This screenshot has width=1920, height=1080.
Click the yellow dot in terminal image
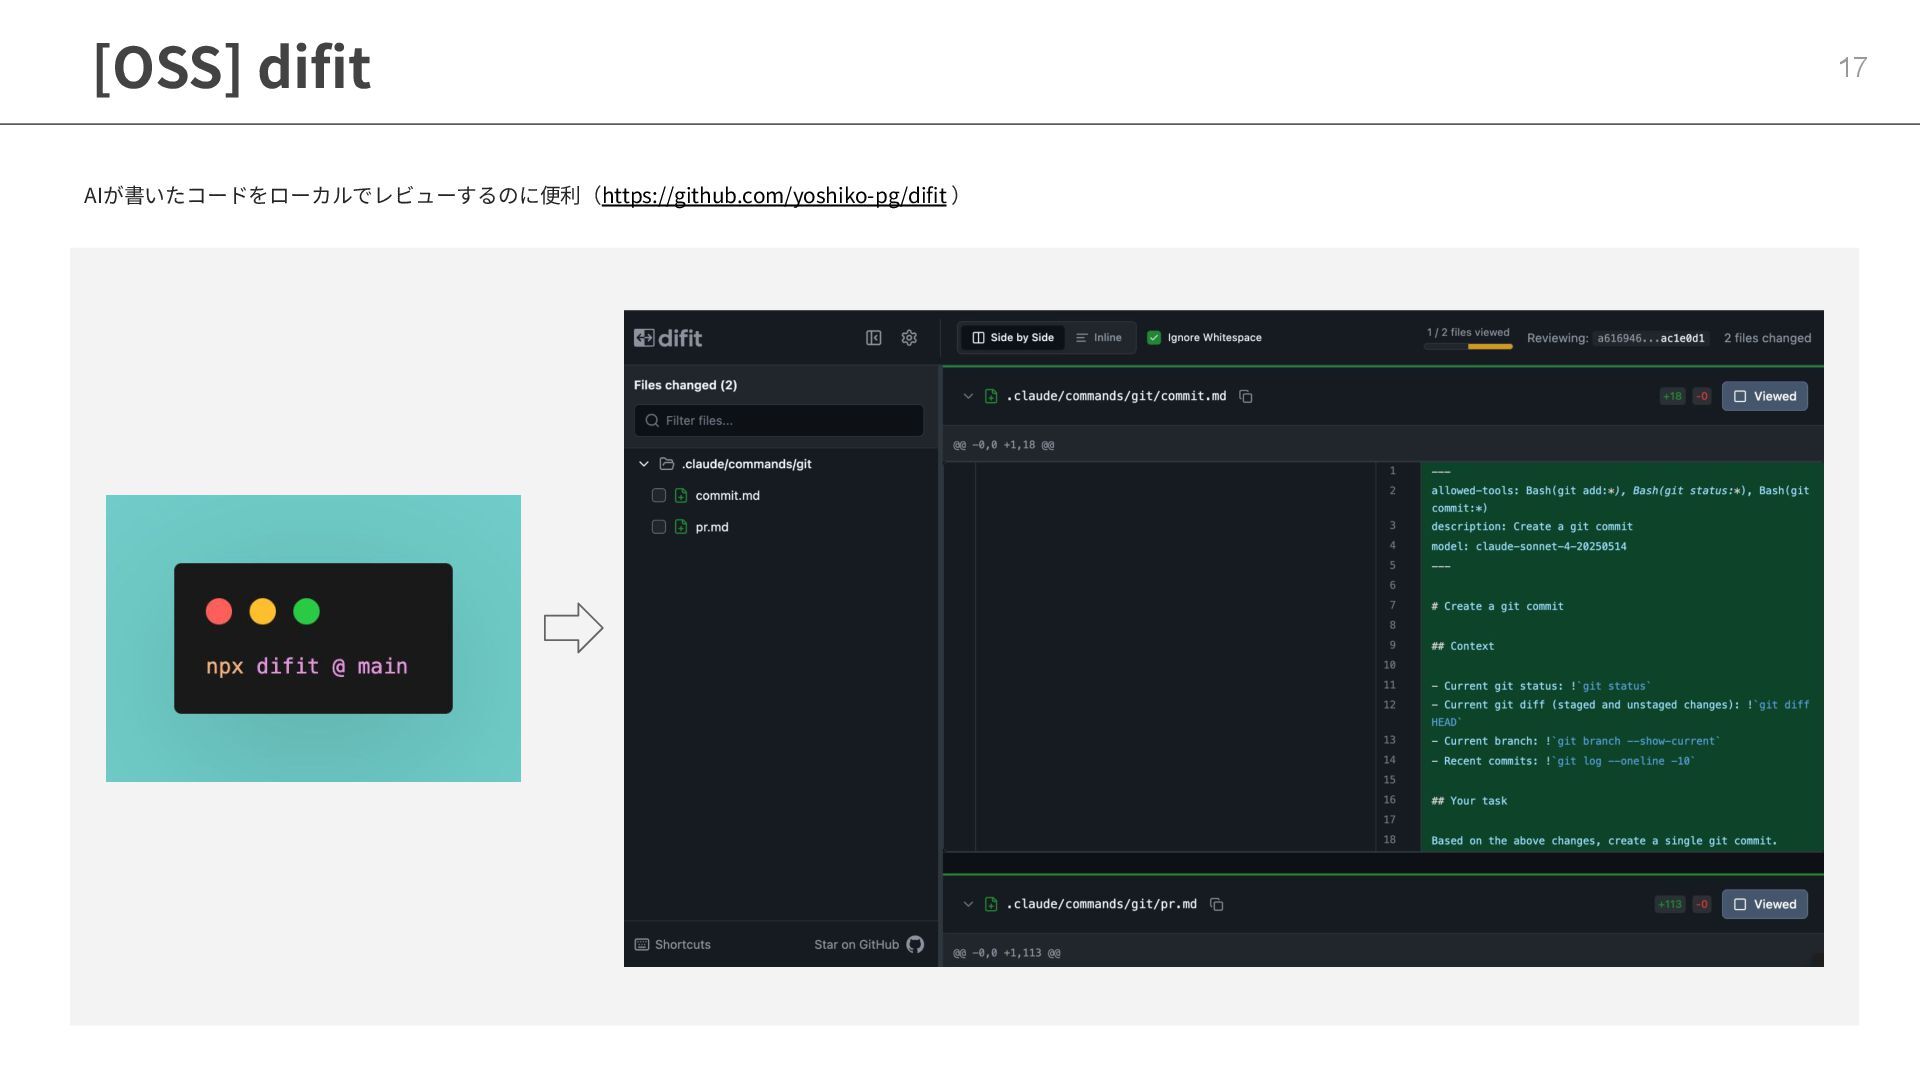(263, 611)
